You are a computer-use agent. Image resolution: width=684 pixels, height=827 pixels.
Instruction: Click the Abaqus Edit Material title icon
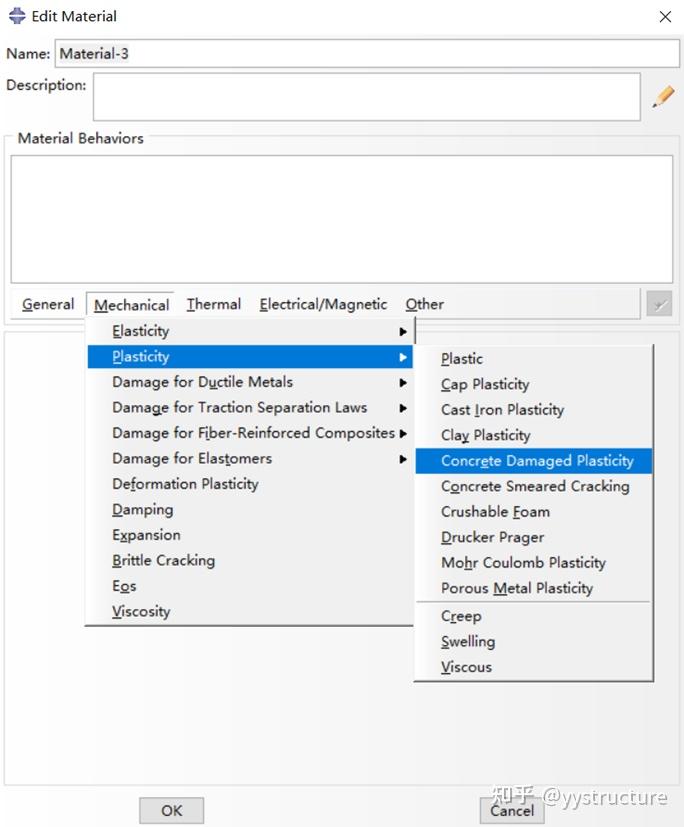[16, 16]
